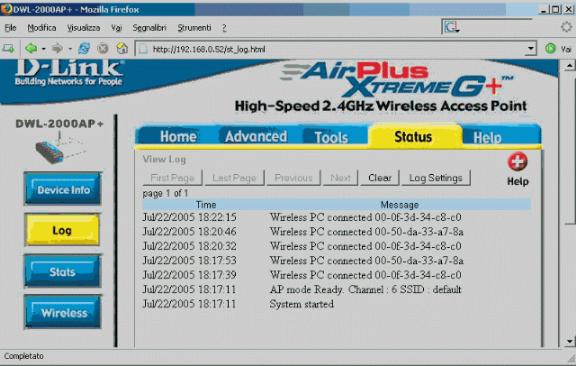Click the page scrollbar down arrow

pyautogui.click(x=569, y=341)
